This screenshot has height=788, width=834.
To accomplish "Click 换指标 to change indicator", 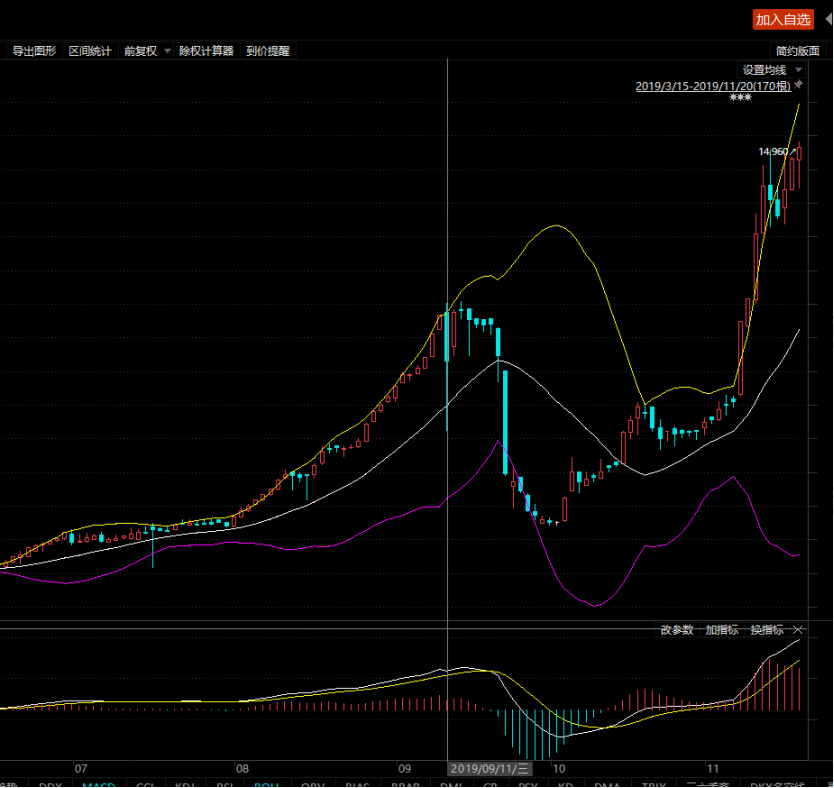I will click(767, 630).
